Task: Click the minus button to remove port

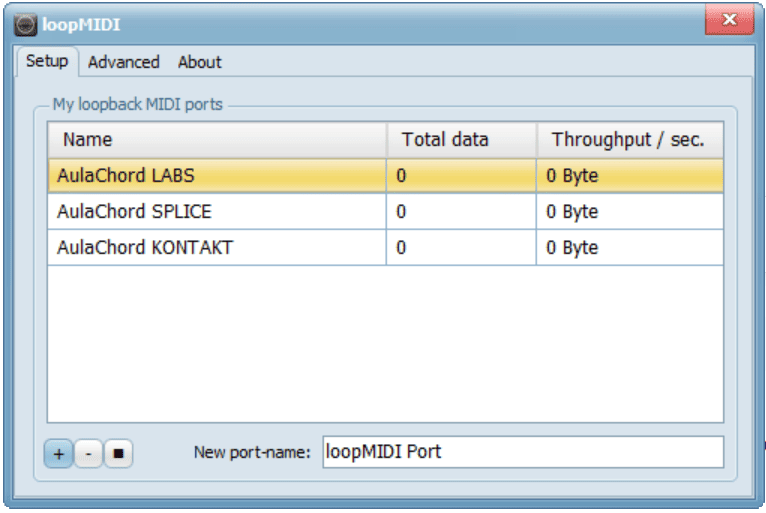Action: 88,454
